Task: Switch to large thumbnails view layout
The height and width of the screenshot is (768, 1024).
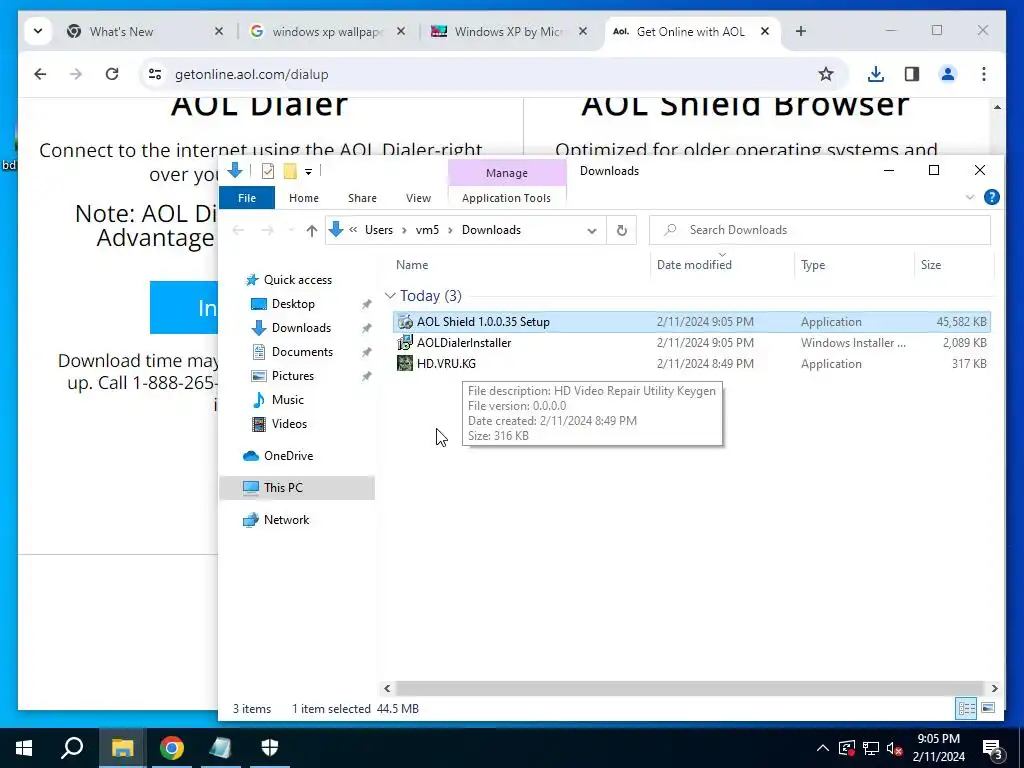Action: point(988,709)
